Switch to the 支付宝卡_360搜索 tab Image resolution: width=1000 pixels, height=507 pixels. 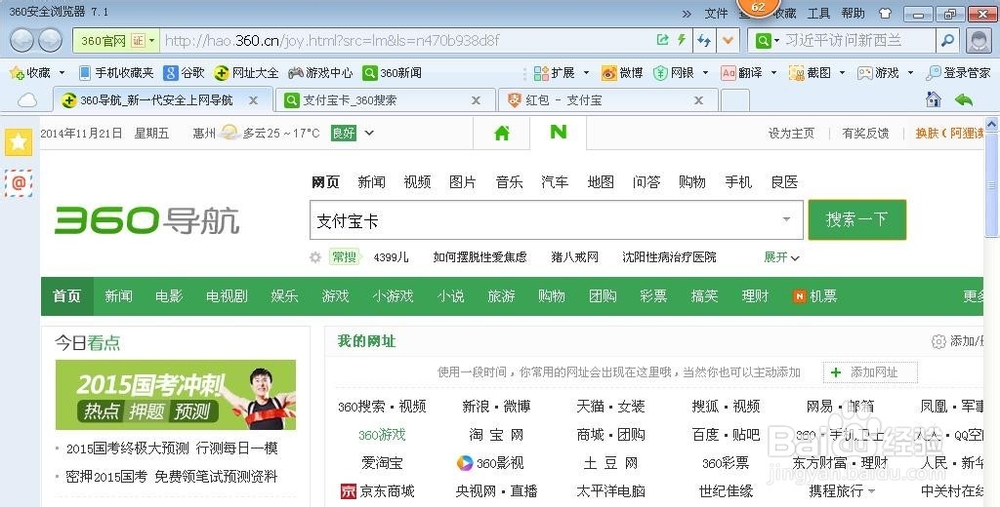point(385,100)
